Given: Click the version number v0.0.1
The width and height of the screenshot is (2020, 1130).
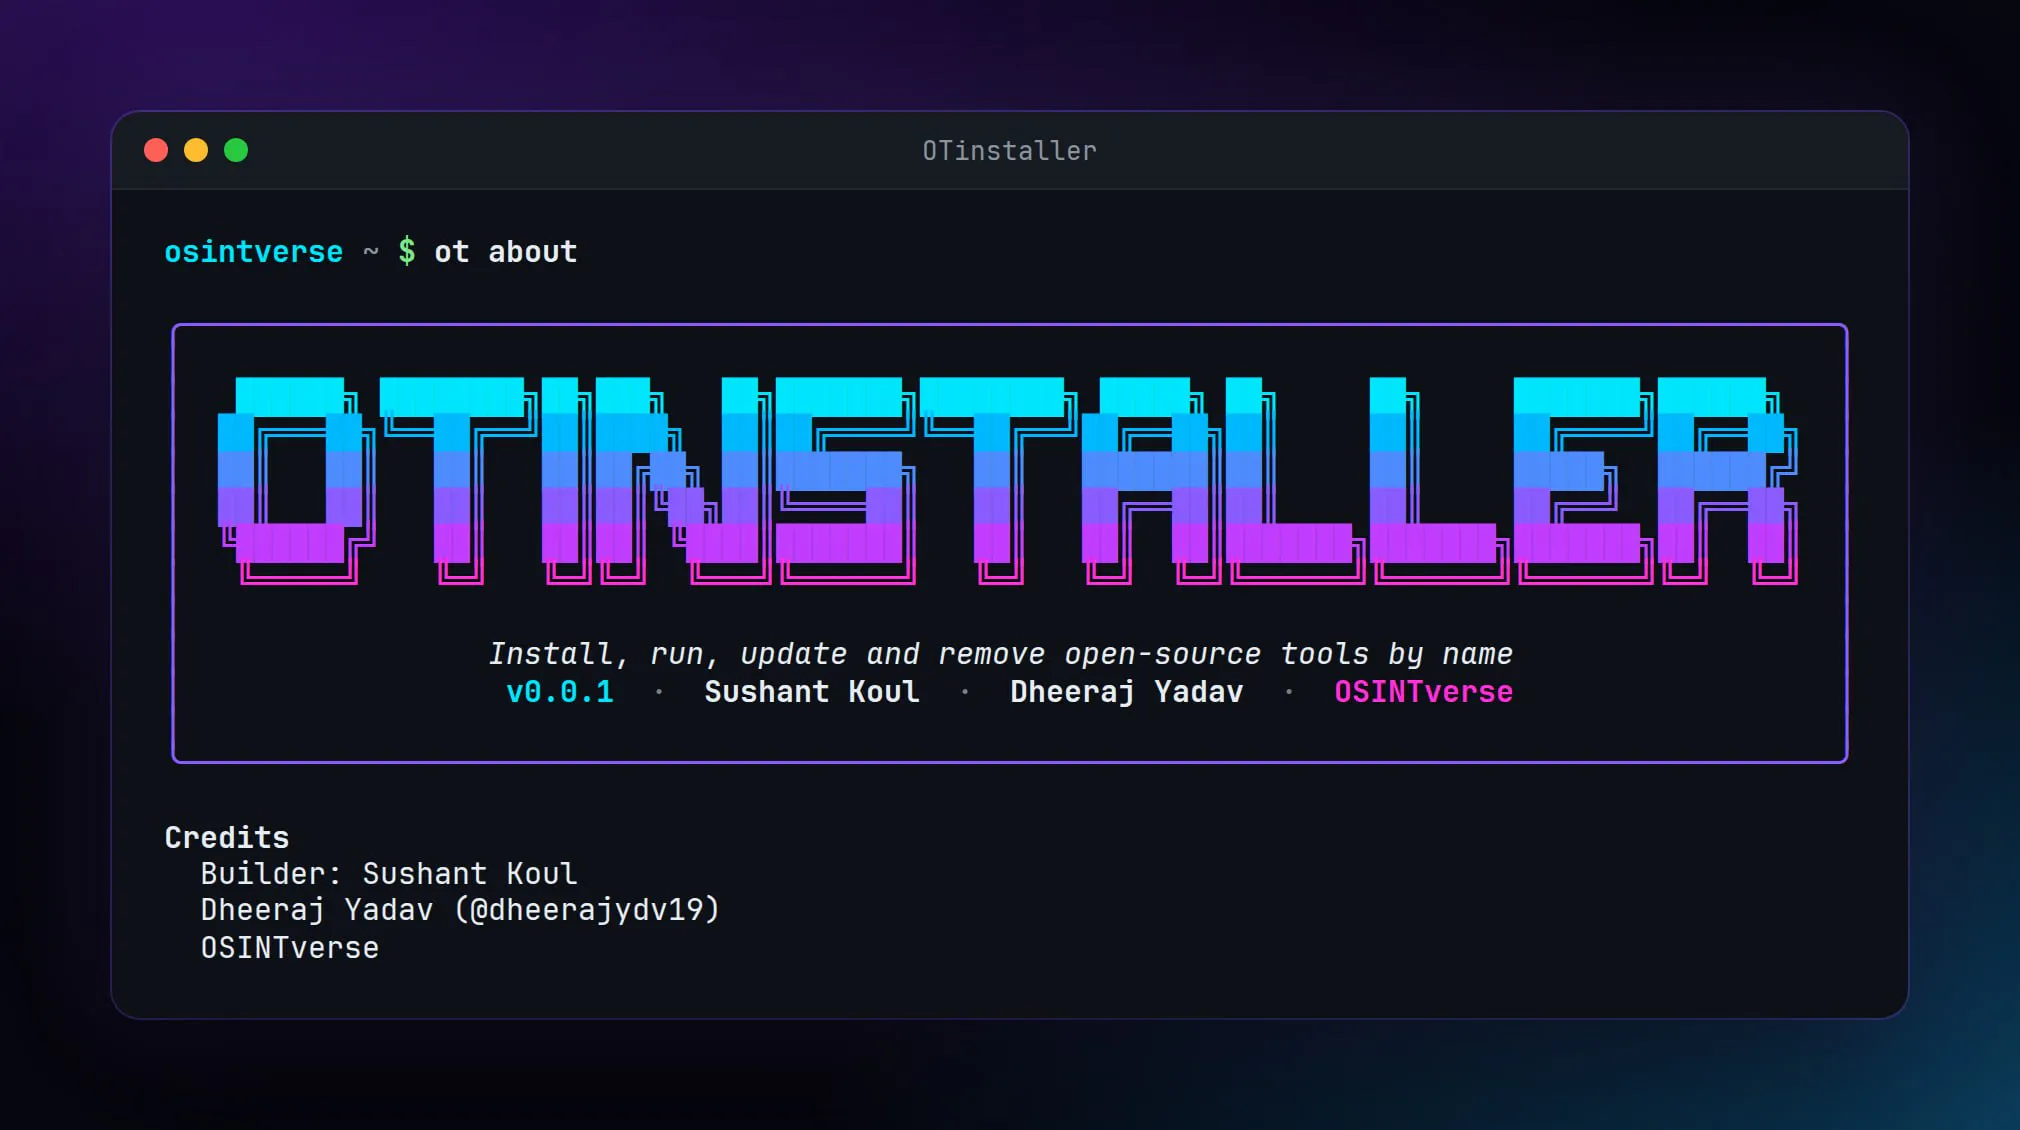Looking at the screenshot, I should point(560,692).
